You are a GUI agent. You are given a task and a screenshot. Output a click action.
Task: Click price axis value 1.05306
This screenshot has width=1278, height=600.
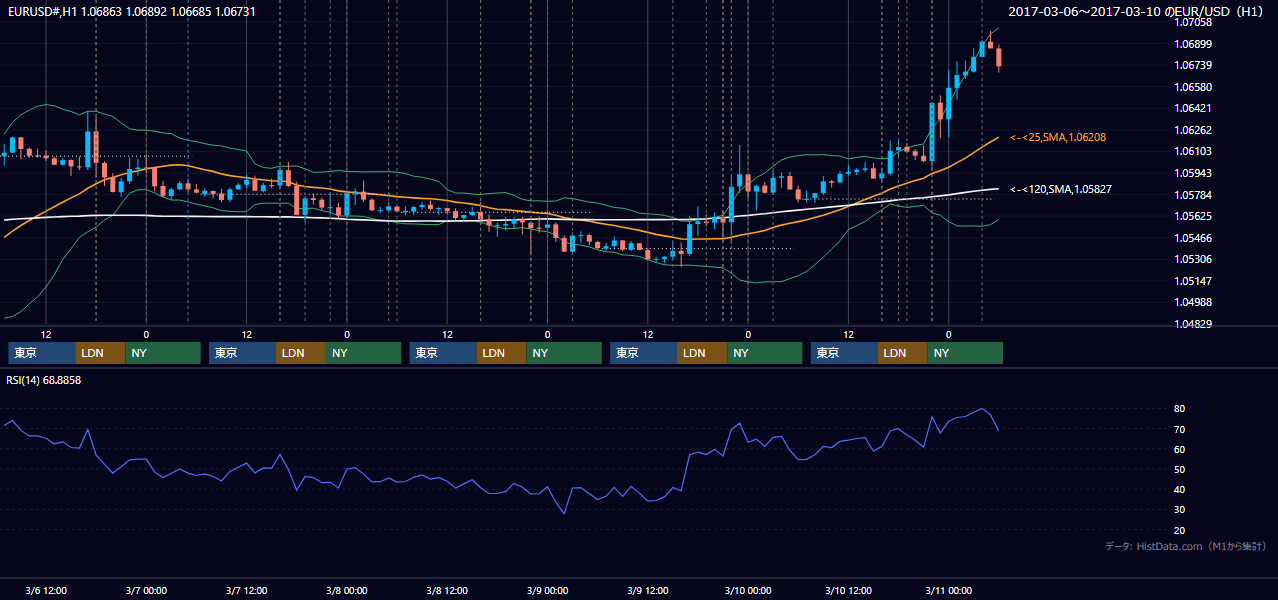(x=1192, y=259)
